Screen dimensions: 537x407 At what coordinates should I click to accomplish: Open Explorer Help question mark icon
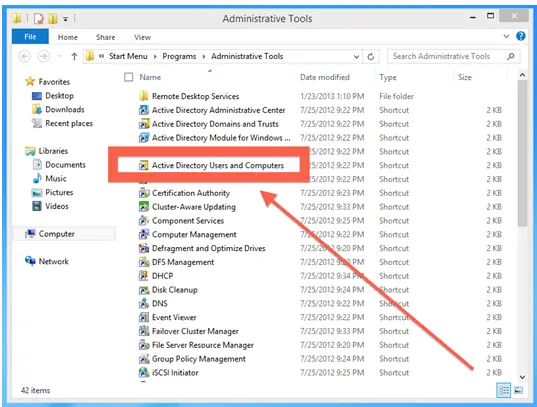pyautogui.click(x=521, y=36)
